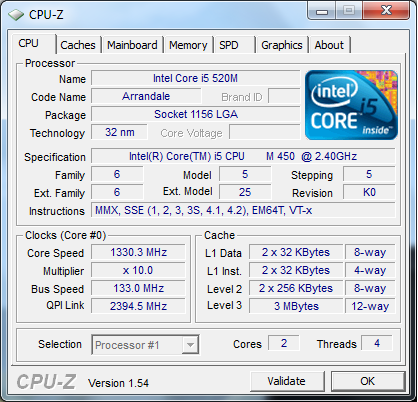Click the CPU-Z title bar app icon
418x402 pixels.
16,15
